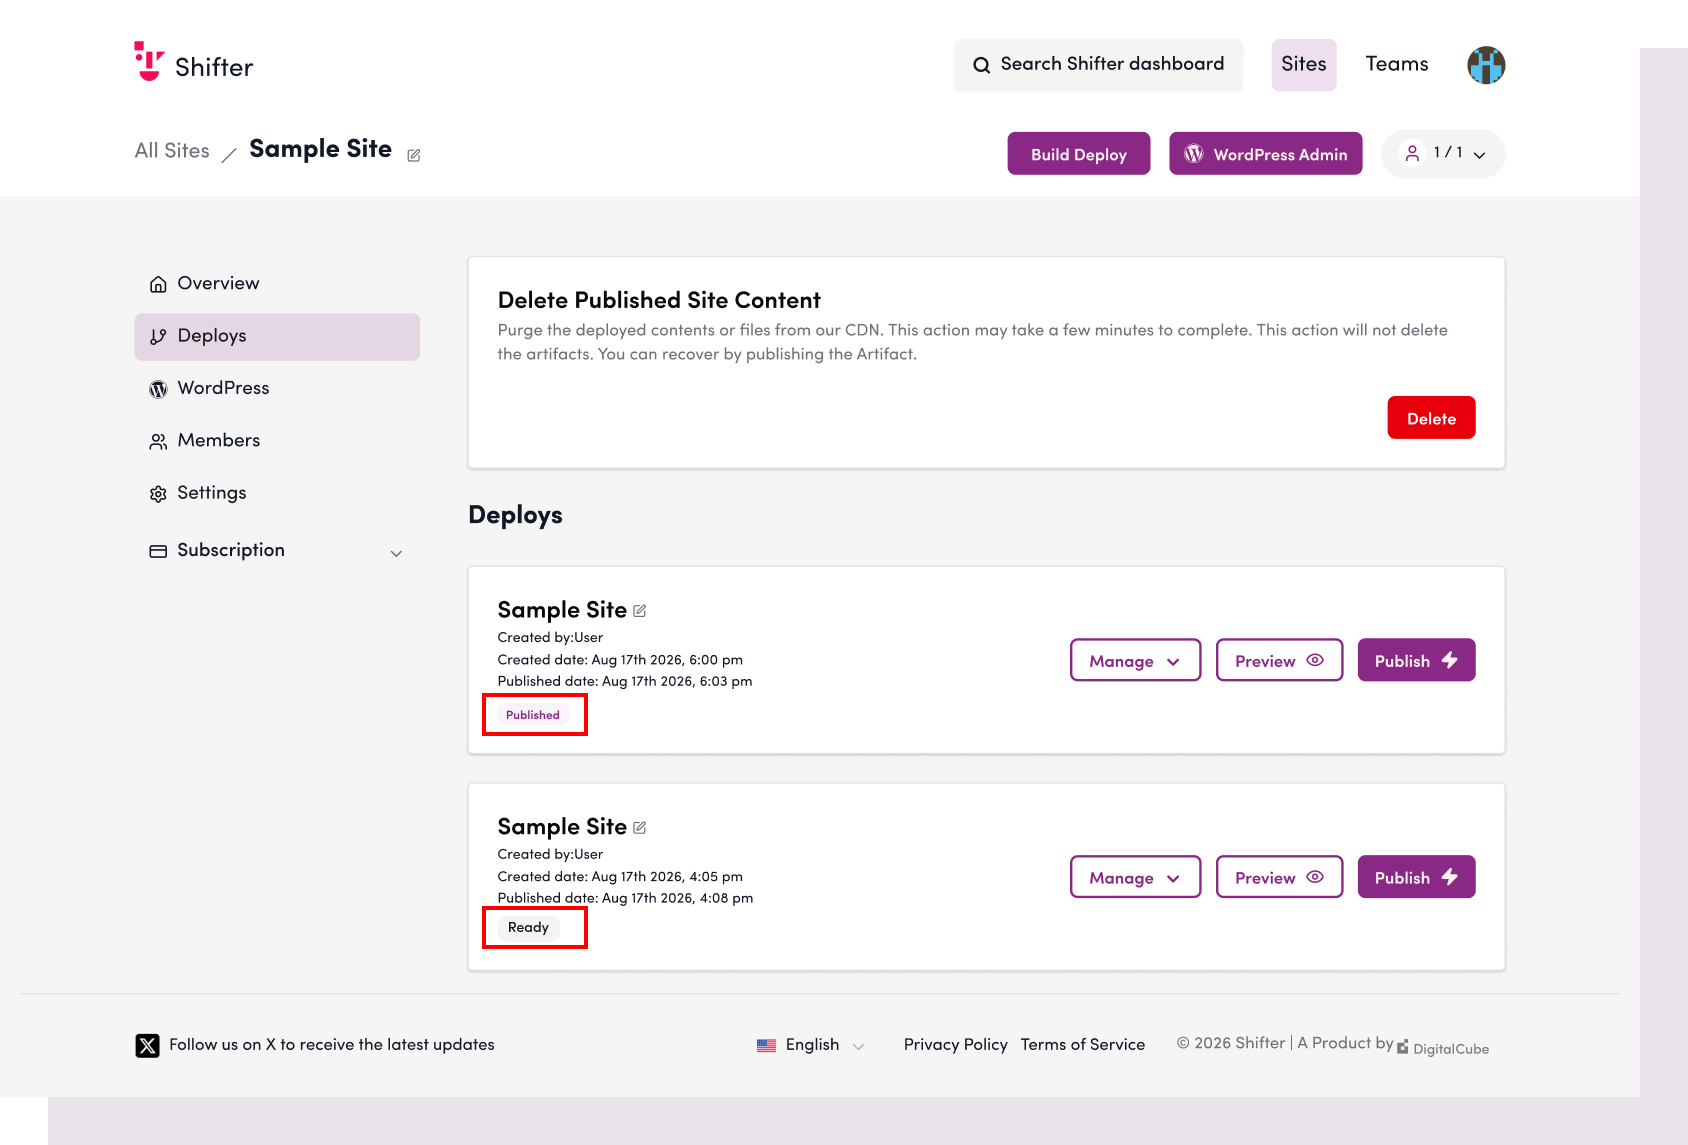The width and height of the screenshot is (1688, 1145).
Task: Open WordPress in the sidebar
Action: [x=277, y=389]
